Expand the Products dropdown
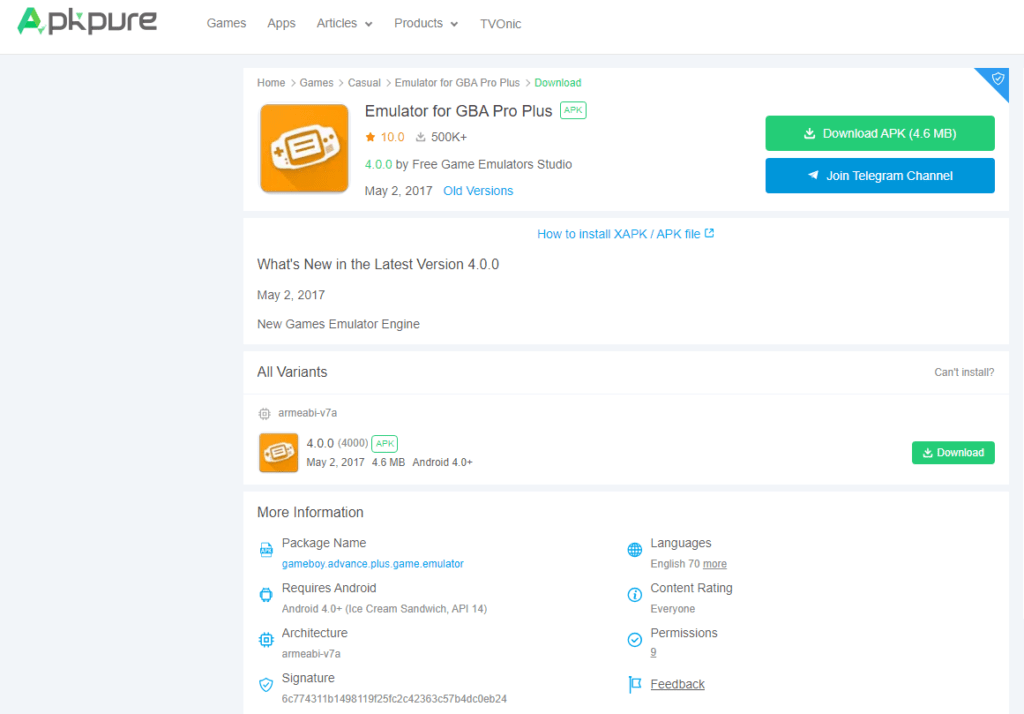Screen dimensions: 1024x714 (426, 24)
